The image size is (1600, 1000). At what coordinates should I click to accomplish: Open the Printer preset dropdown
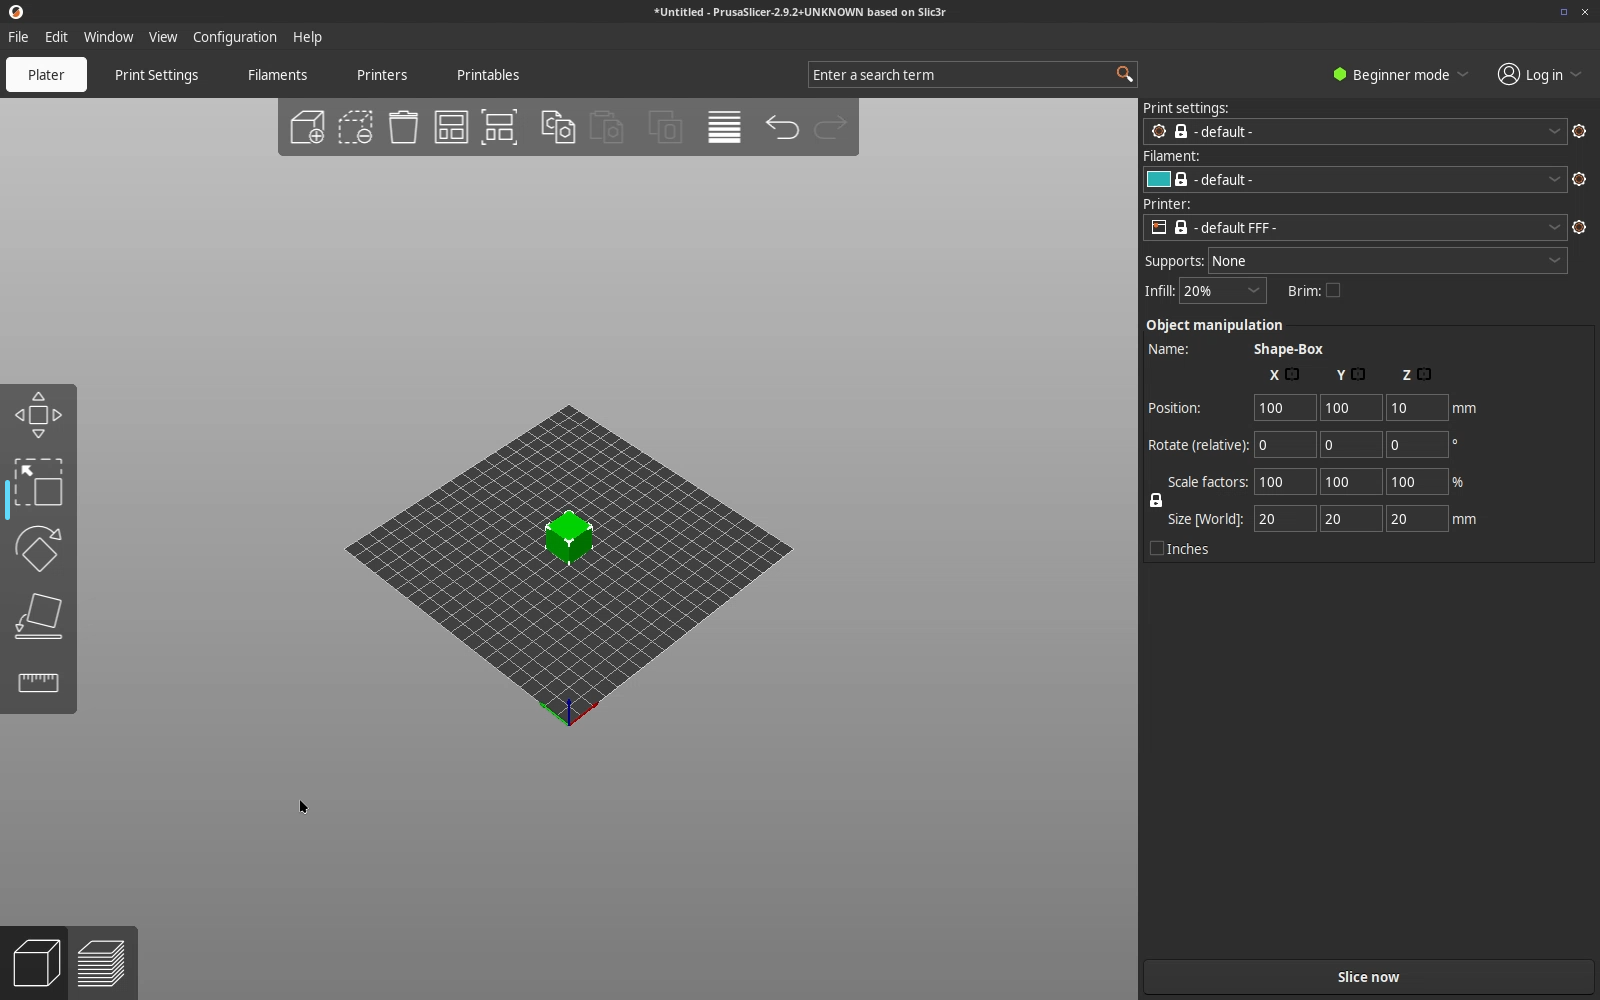(1355, 227)
